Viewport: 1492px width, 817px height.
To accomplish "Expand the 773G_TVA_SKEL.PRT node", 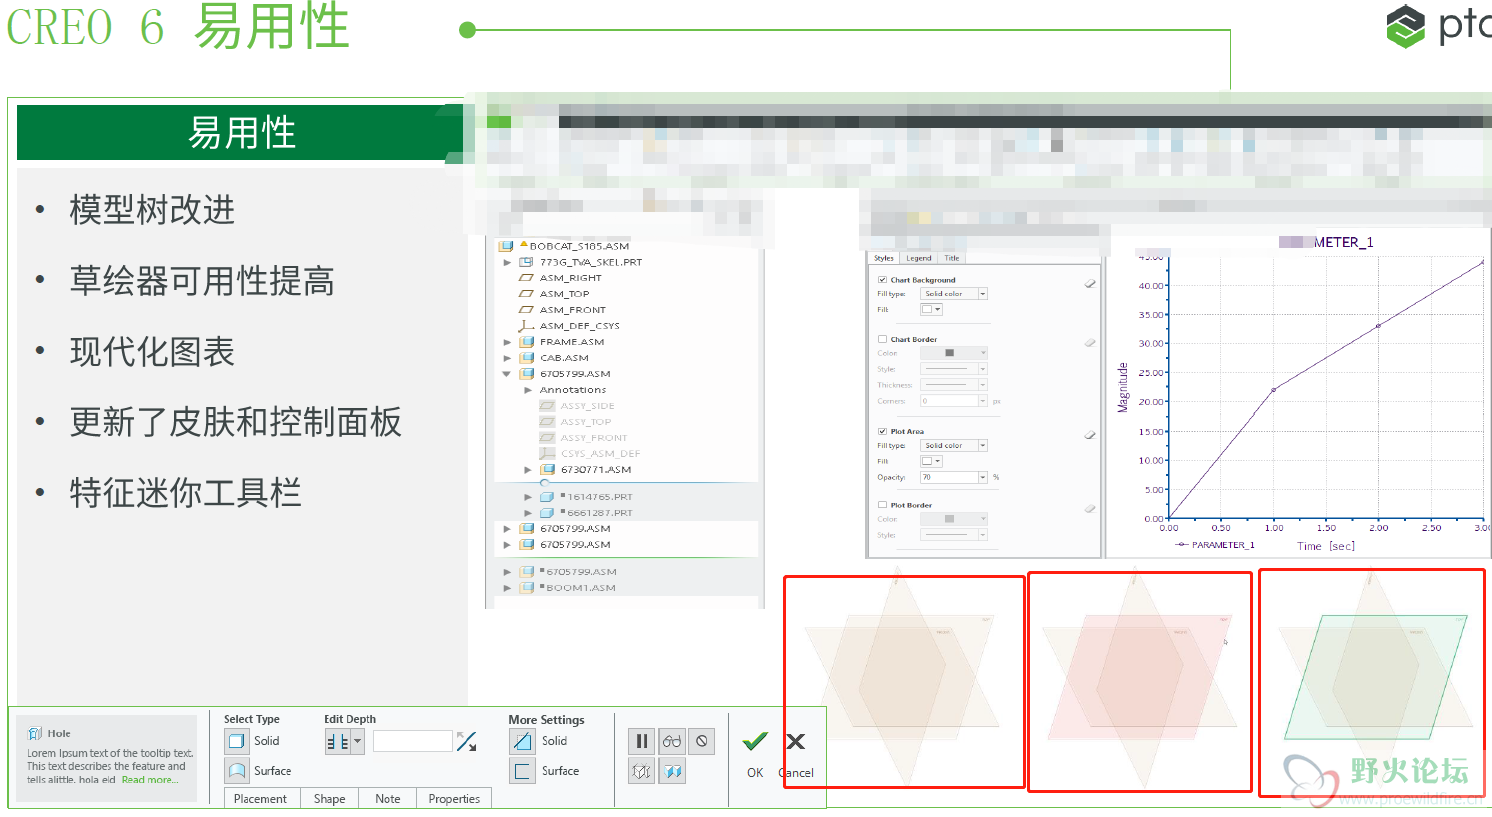I will [x=507, y=262].
